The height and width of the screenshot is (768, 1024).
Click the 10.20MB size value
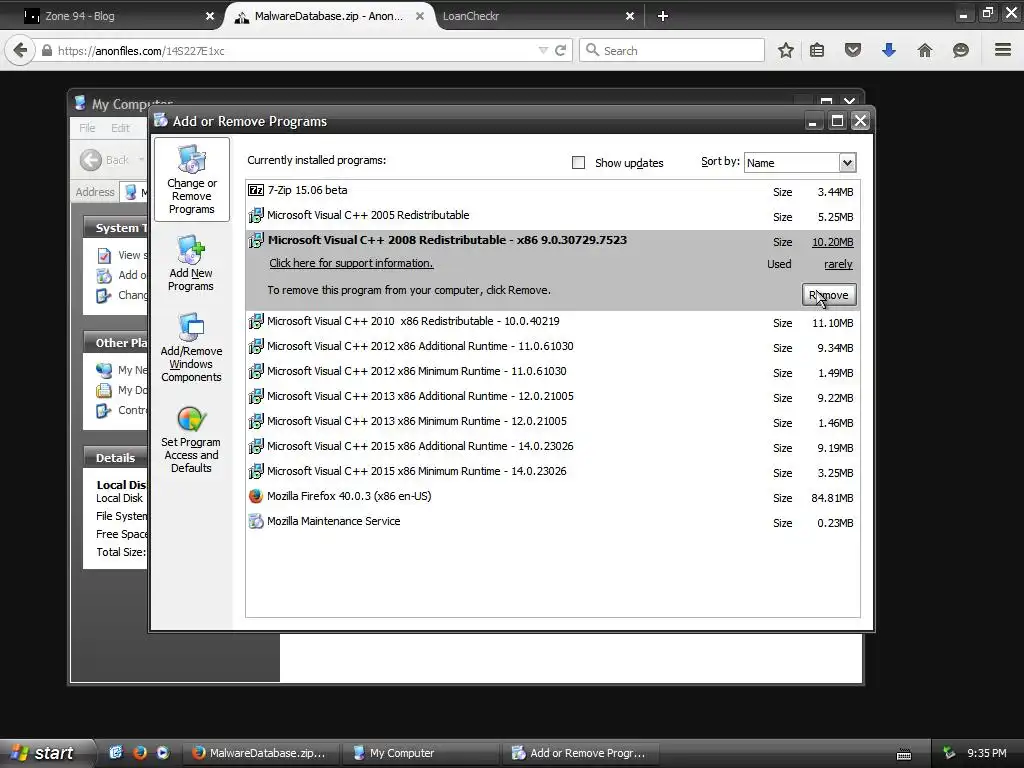(x=833, y=242)
